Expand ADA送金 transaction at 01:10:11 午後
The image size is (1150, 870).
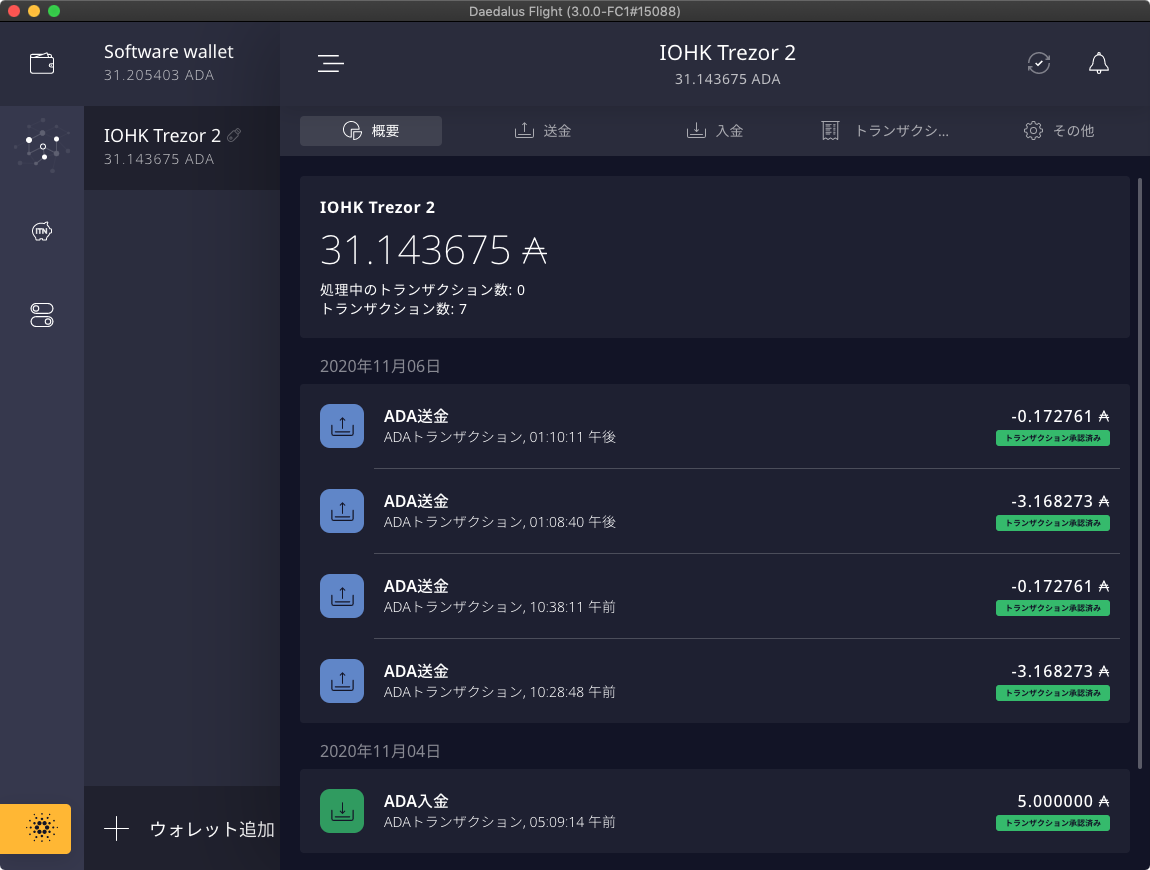tap(714, 425)
